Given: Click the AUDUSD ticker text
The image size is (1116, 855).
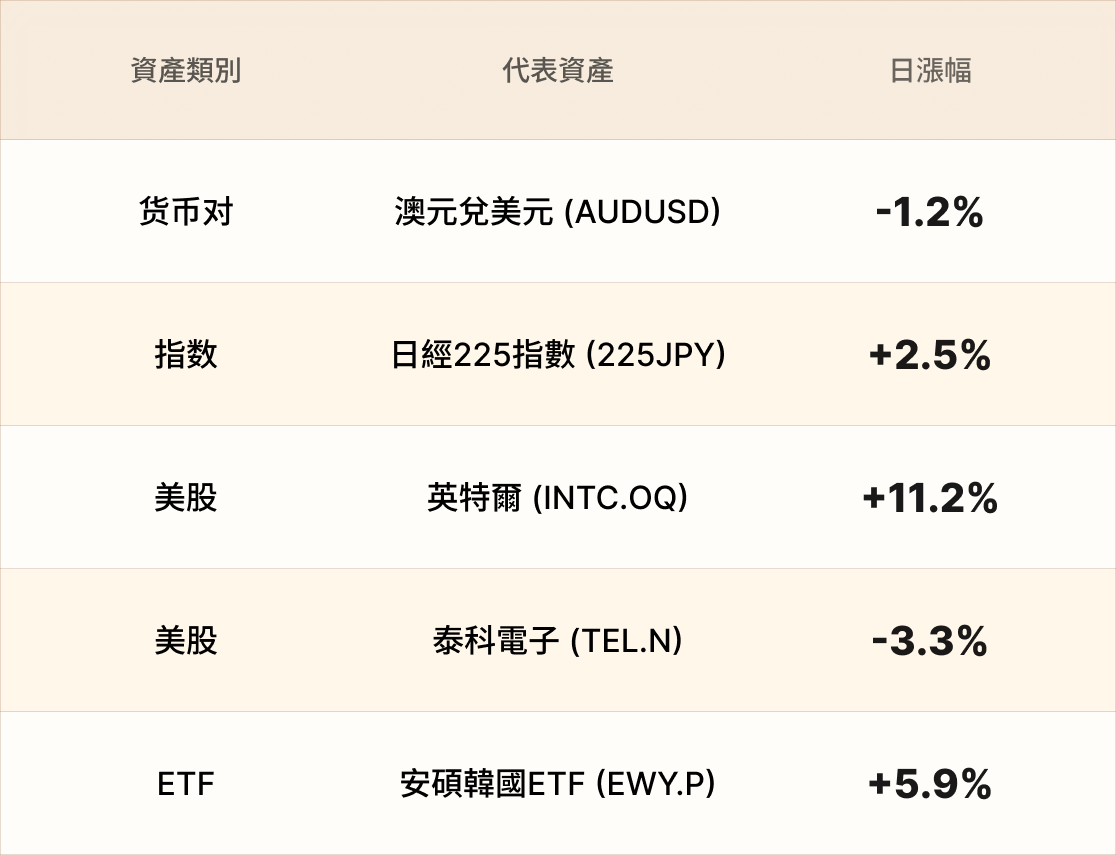Looking at the screenshot, I should (x=643, y=211).
